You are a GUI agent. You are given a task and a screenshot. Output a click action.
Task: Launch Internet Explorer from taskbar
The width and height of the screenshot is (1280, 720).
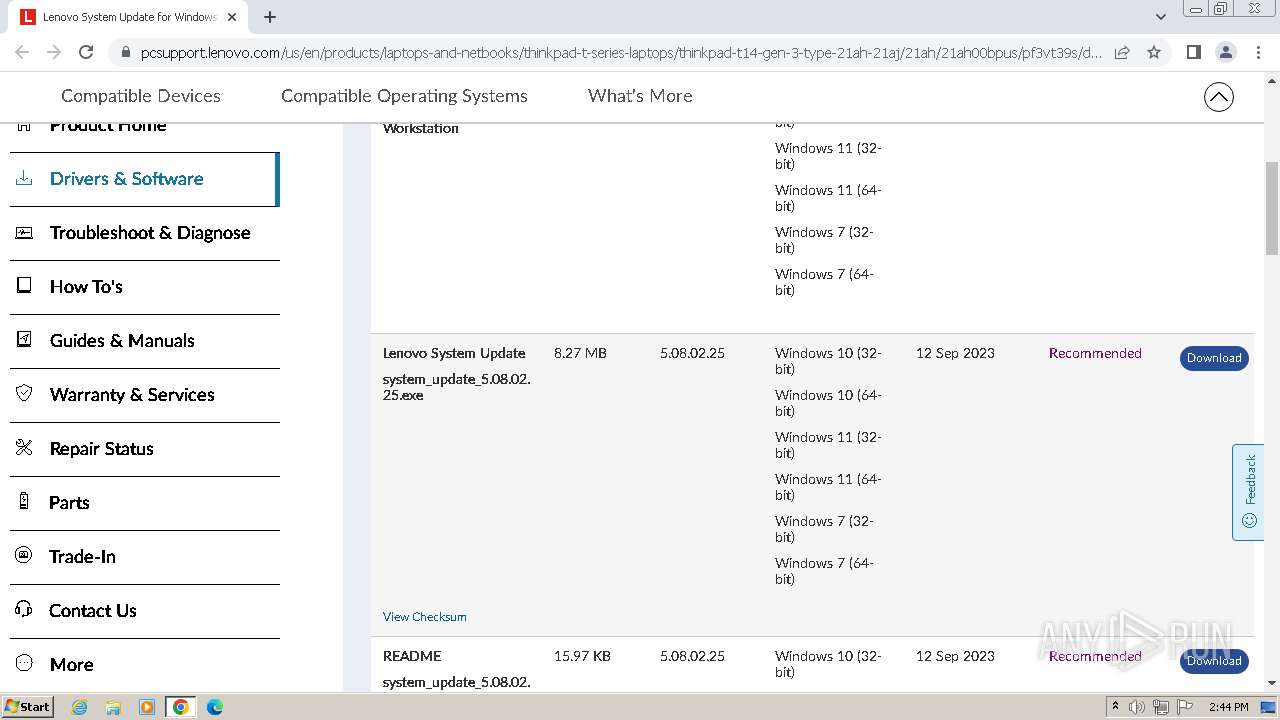click(80, 707)
